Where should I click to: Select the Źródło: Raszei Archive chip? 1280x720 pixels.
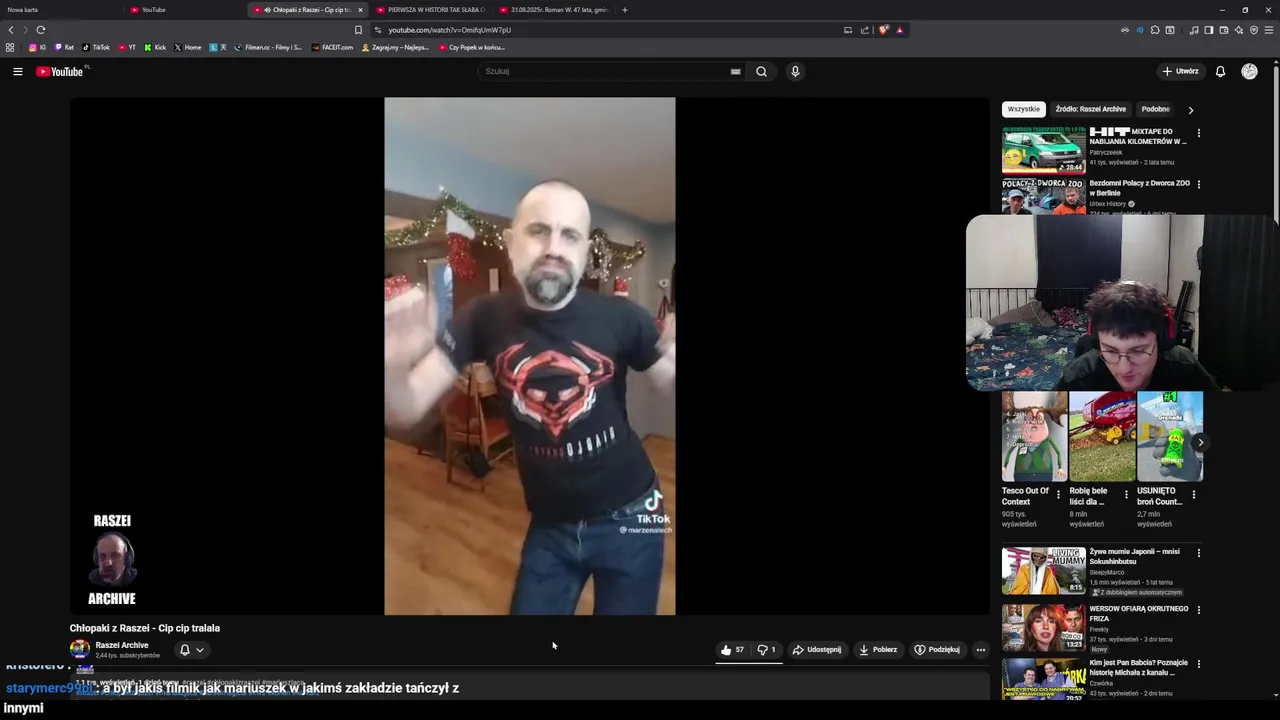tap(1090, 109)
